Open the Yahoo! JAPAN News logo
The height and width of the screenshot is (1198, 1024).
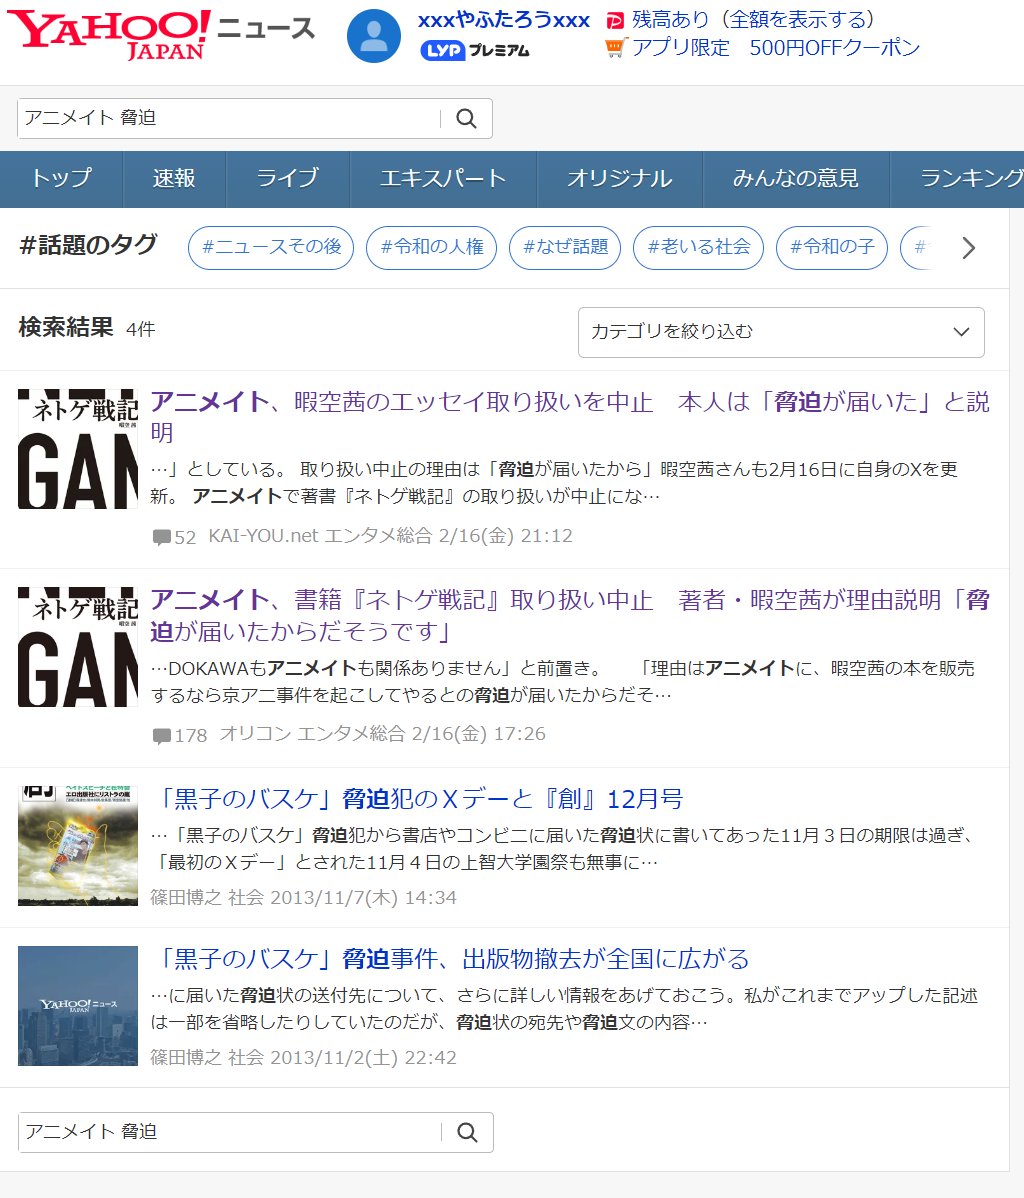tap(160, 36)
